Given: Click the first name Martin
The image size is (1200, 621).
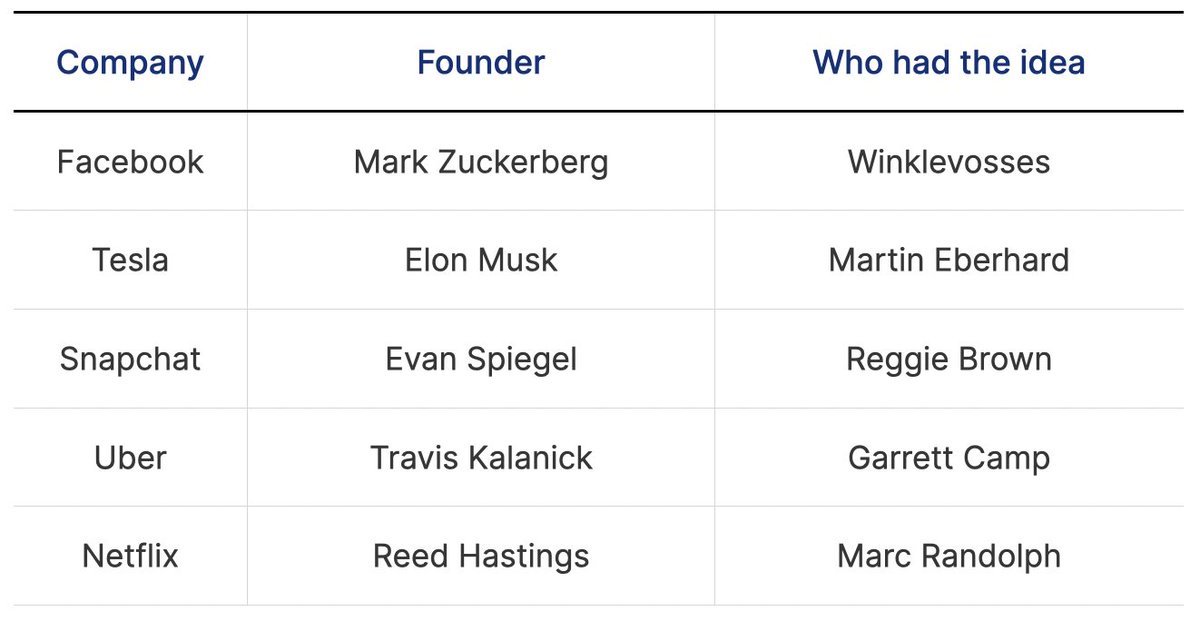Looking at the screenshot, I should pyautogui.click(x=876, y=260).
